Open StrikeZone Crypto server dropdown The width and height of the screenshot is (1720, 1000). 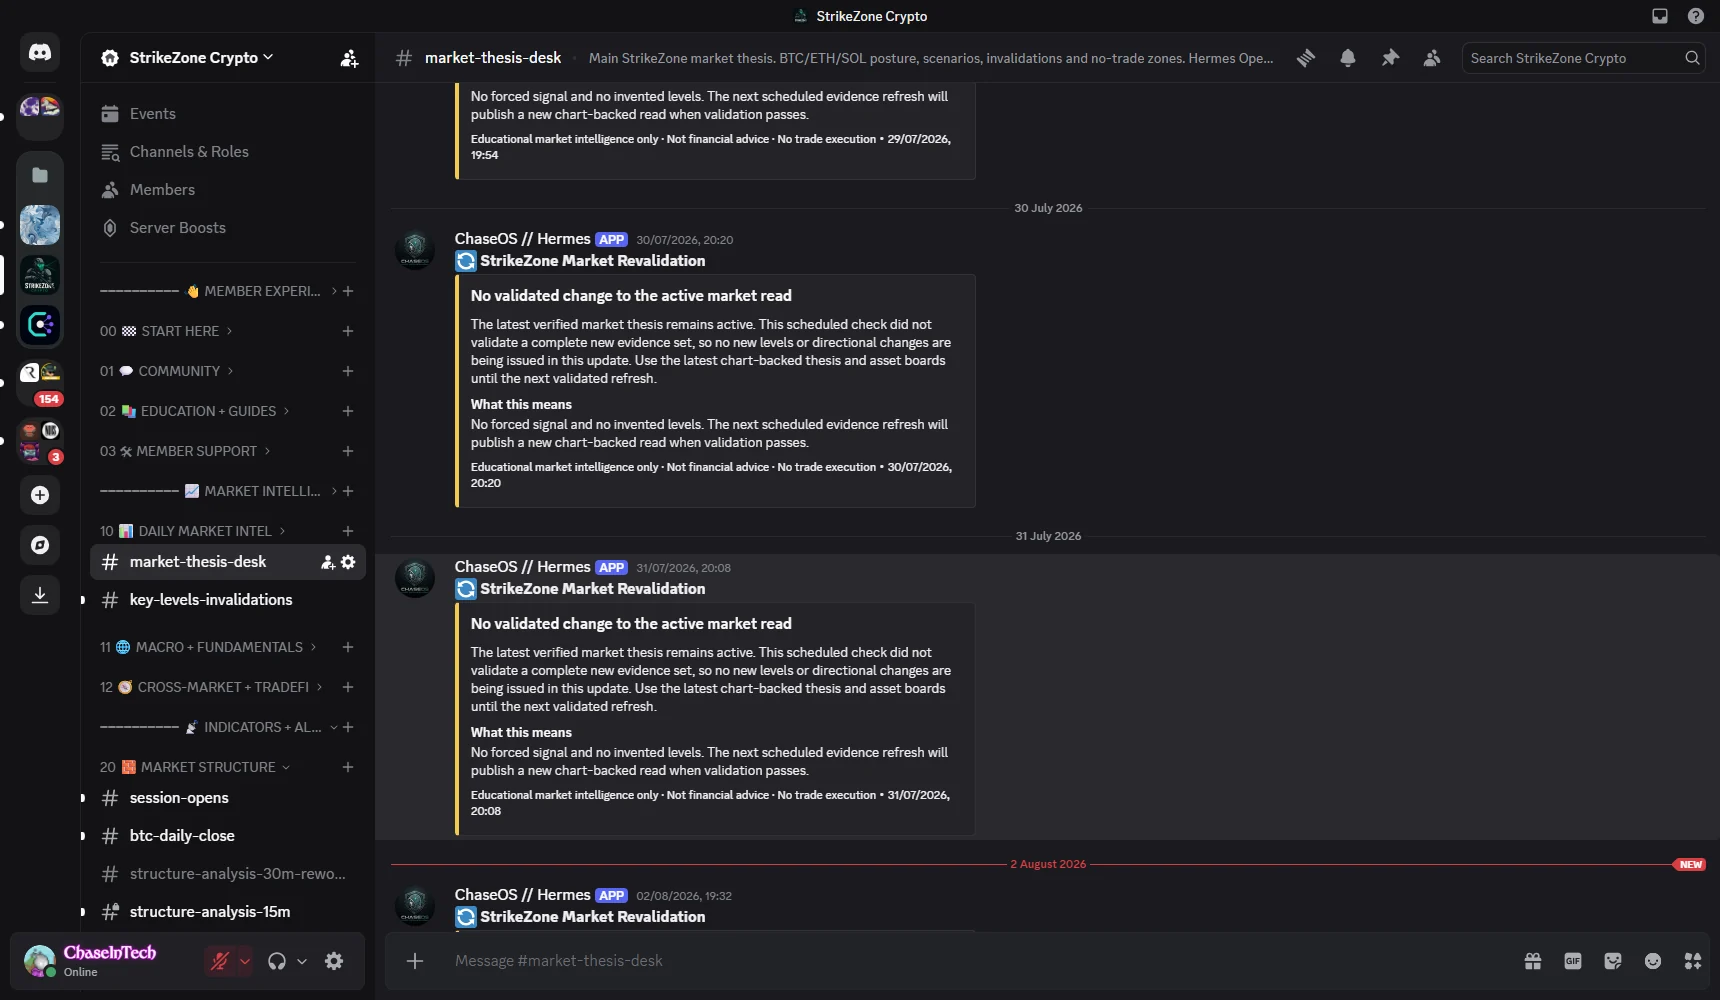click(x=201, y=58)
